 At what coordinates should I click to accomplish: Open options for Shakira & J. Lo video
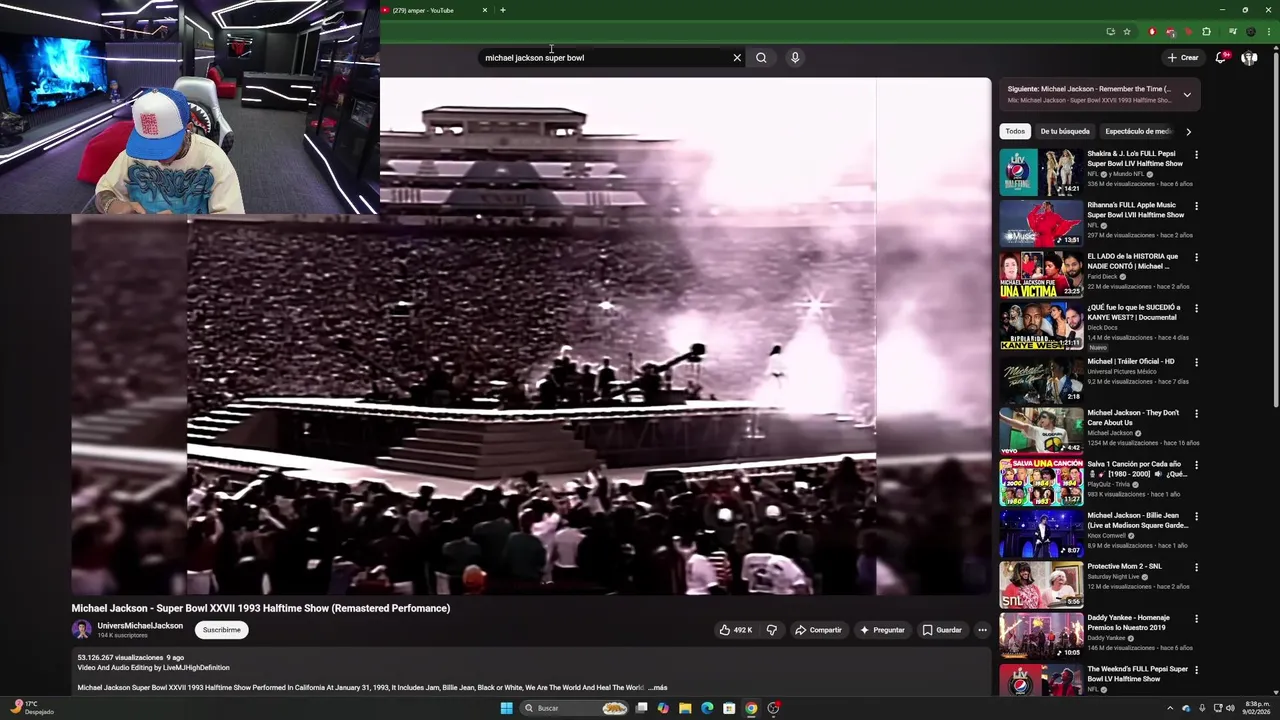tap(1196, 155)
